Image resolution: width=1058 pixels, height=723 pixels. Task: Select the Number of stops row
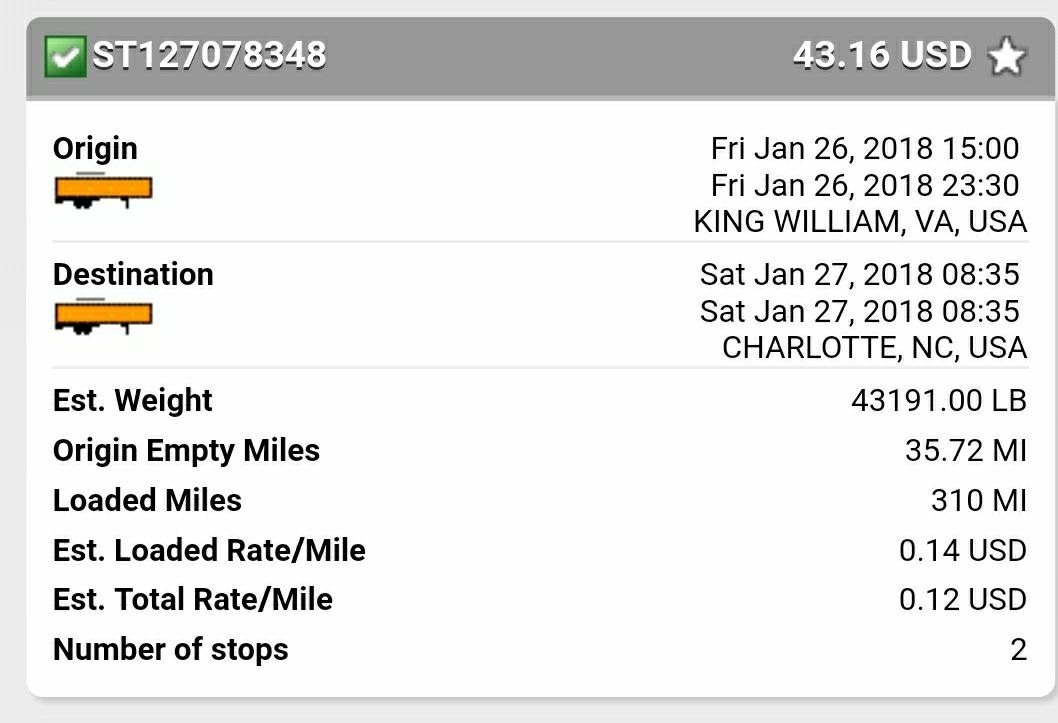point(540,649)
